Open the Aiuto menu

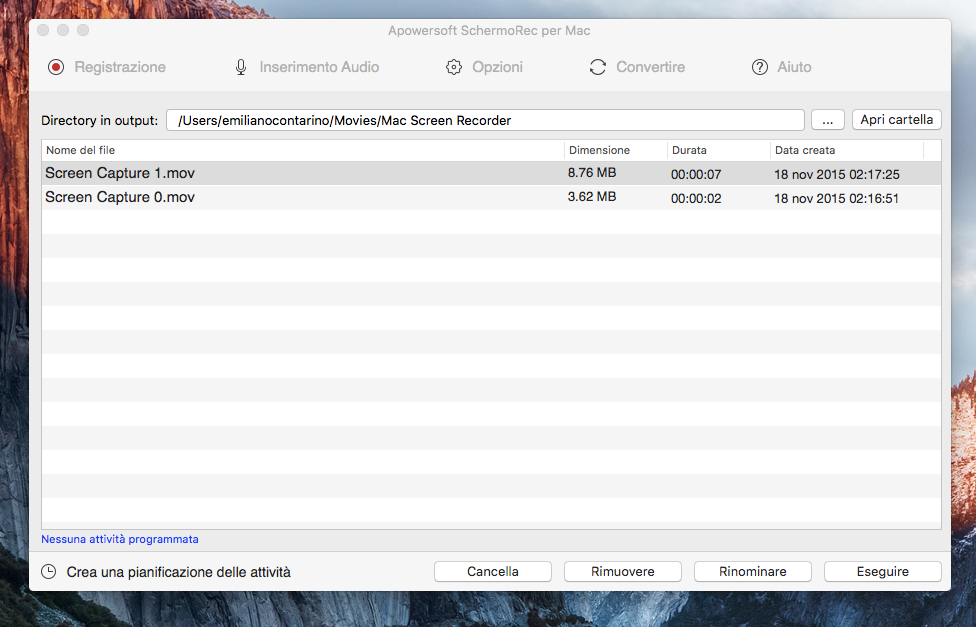coord(794,67)
